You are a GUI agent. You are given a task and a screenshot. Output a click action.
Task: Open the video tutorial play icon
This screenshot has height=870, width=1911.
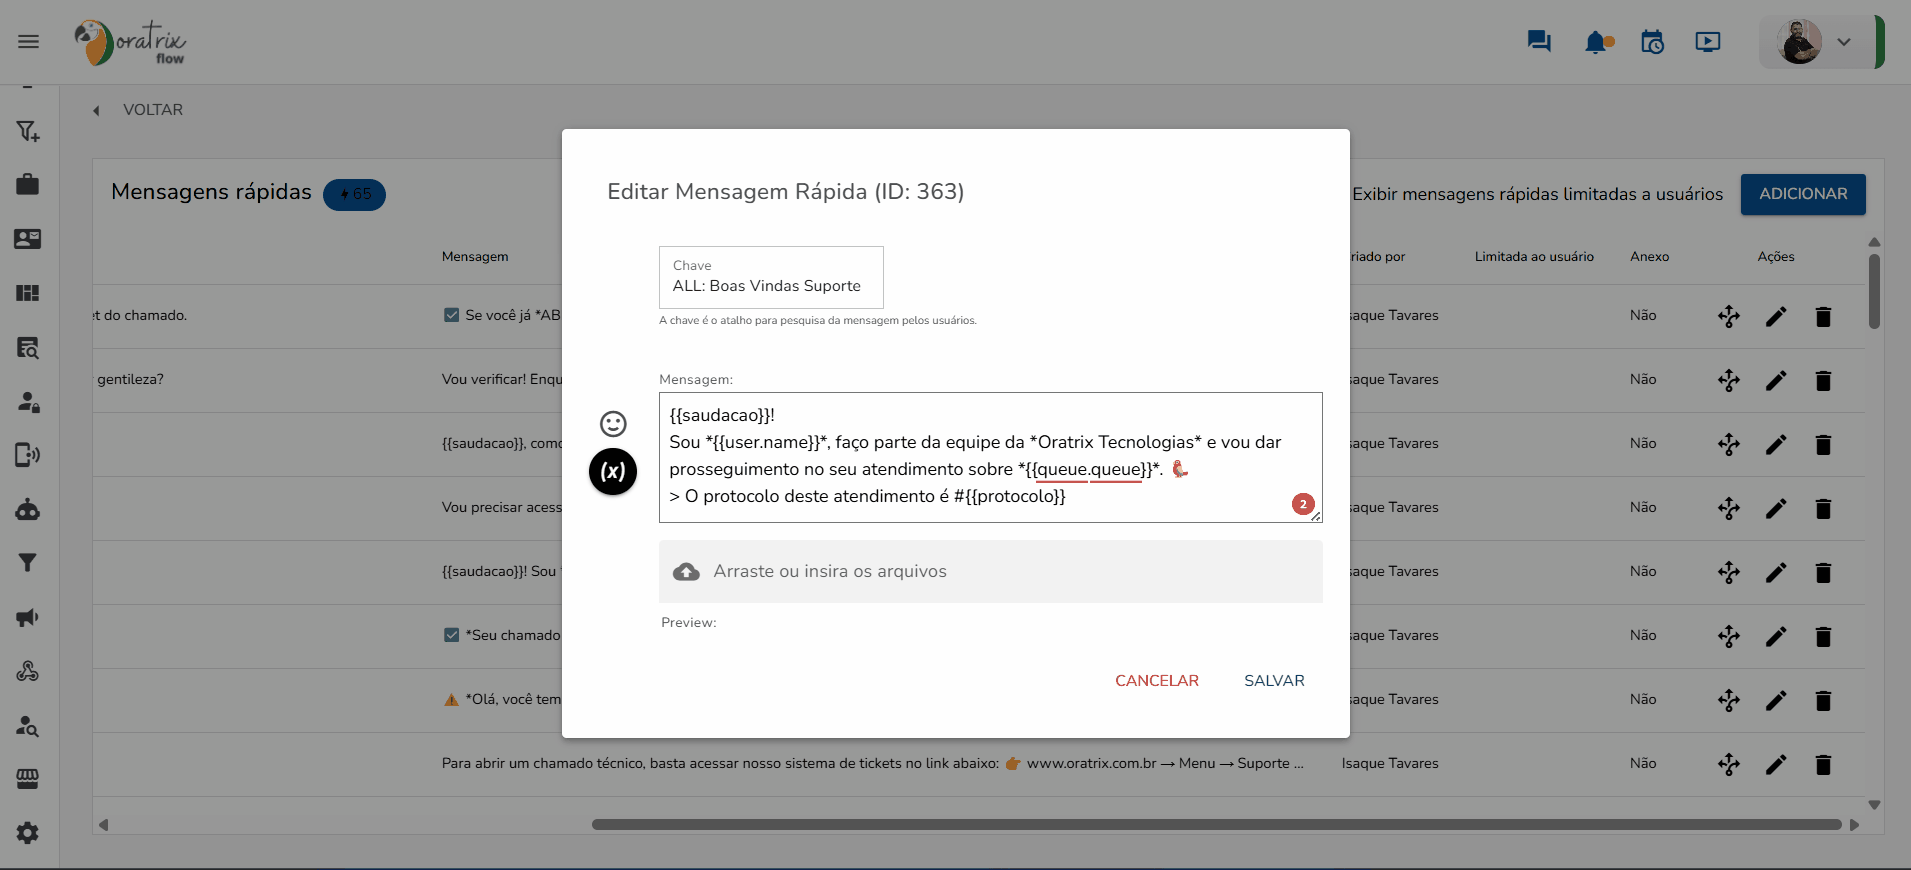tap(1708, 42)
